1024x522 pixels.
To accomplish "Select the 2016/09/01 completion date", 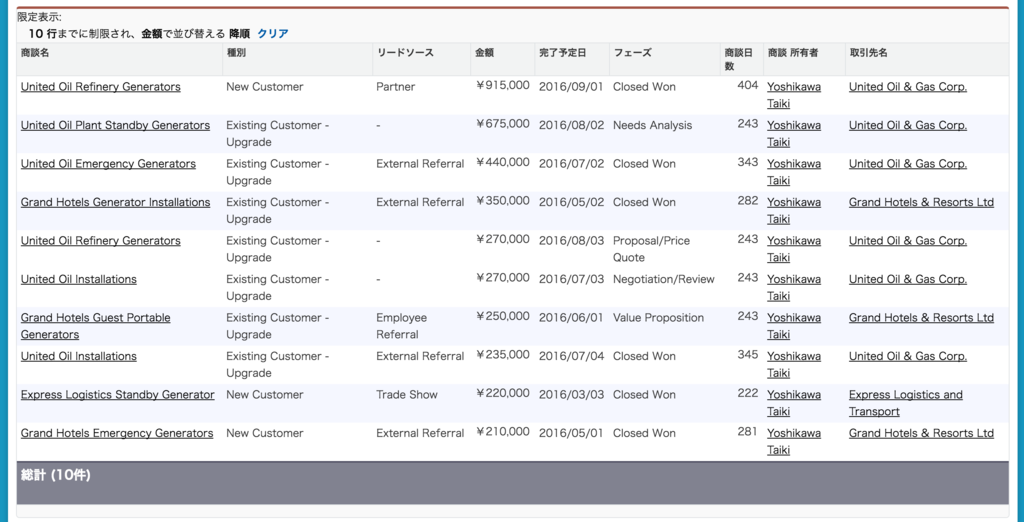I will pyautogui.click(x=571, y=87).
